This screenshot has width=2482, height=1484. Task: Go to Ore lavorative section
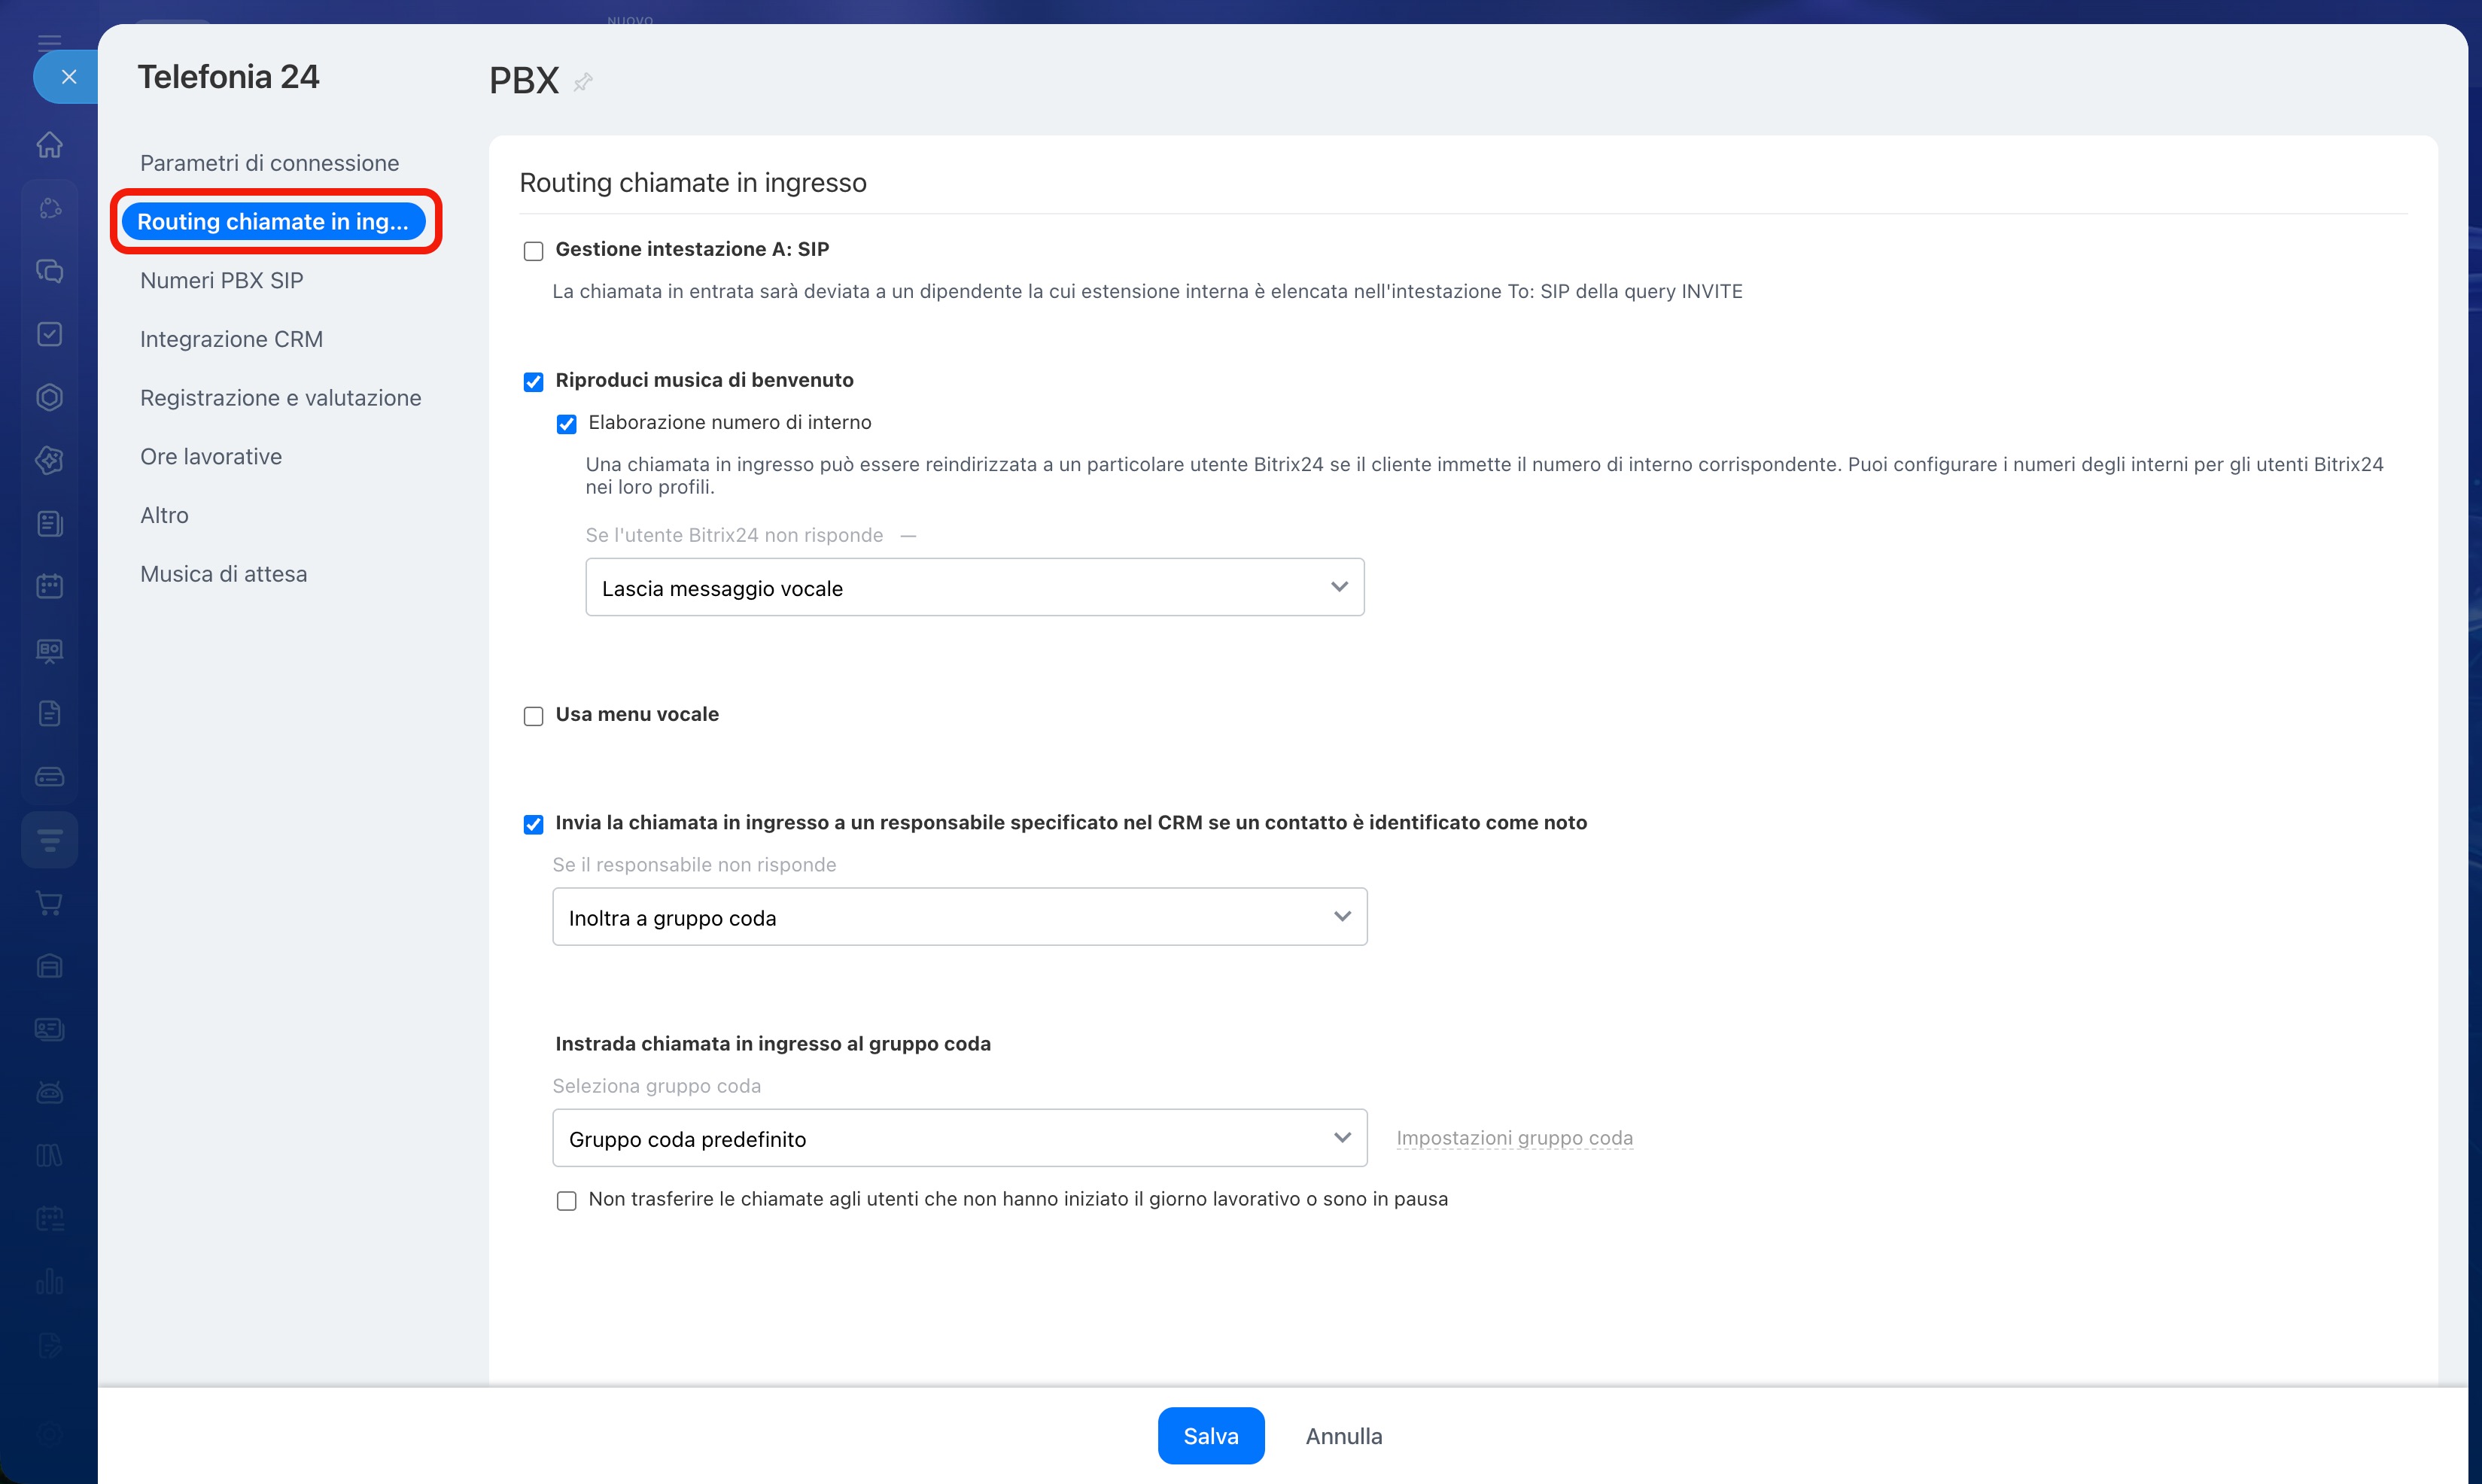pyautogui.click(x=211, y=456)
